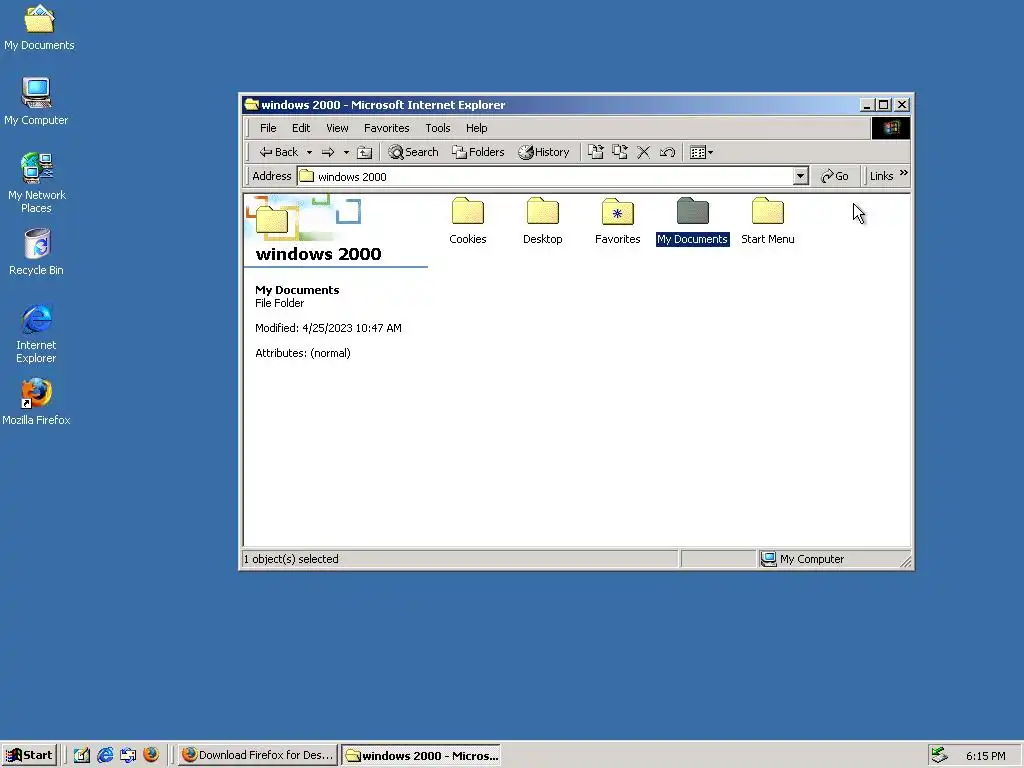Switch to Download Firefox taskbar button
The height and width of the screenshot is (768, 1024).
coord(258,755)
